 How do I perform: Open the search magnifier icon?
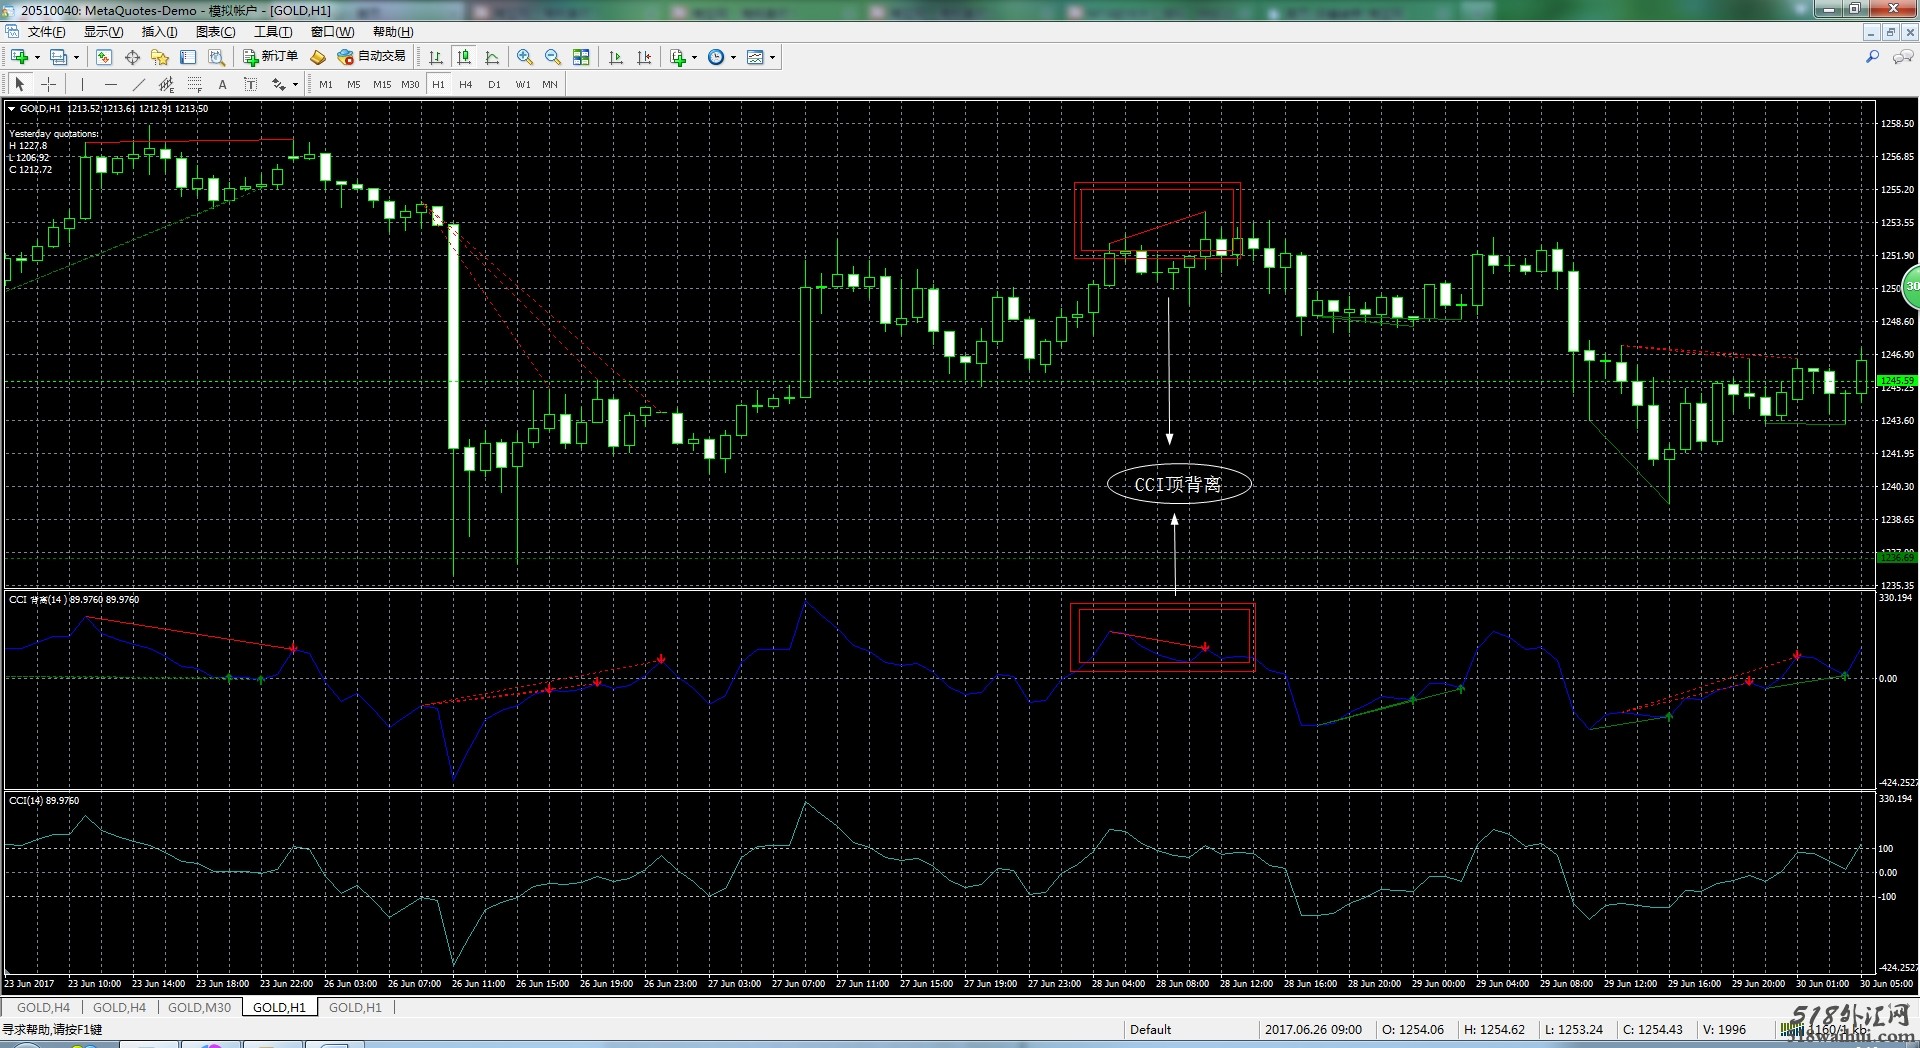coord(1872,57)
